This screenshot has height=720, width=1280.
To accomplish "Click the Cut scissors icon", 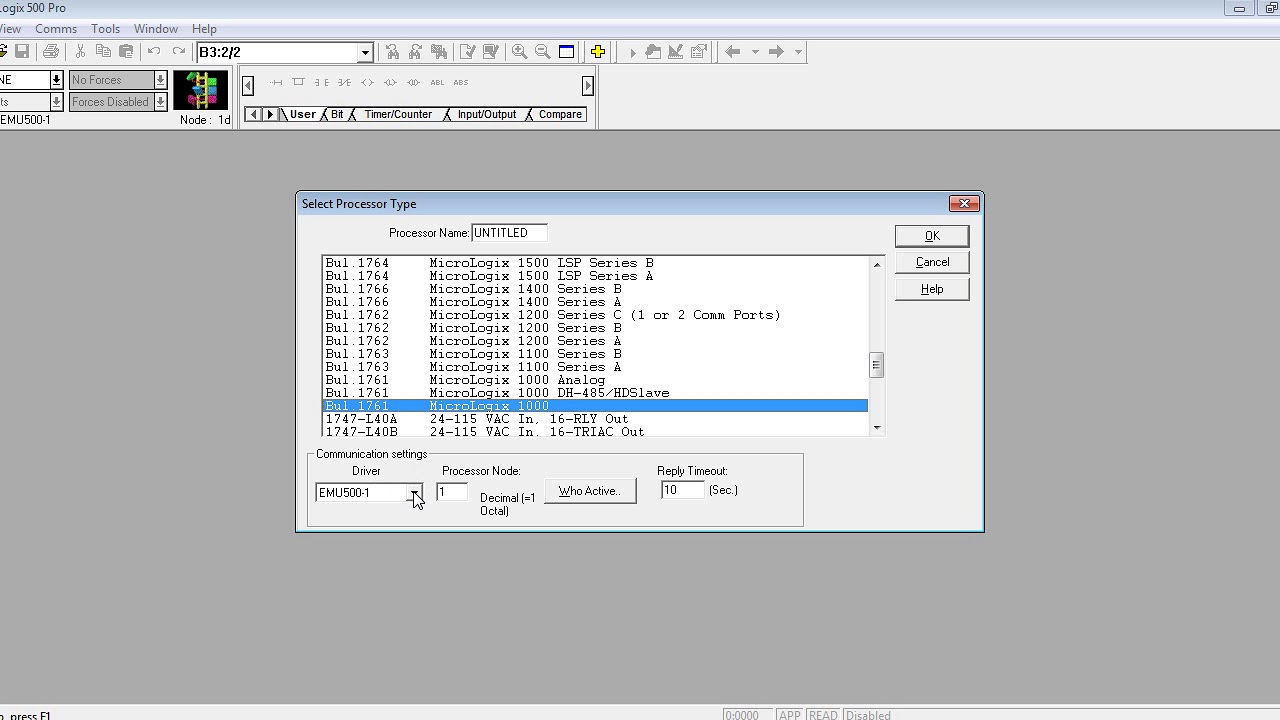I will pyautogui.click(x=80, y=52).
